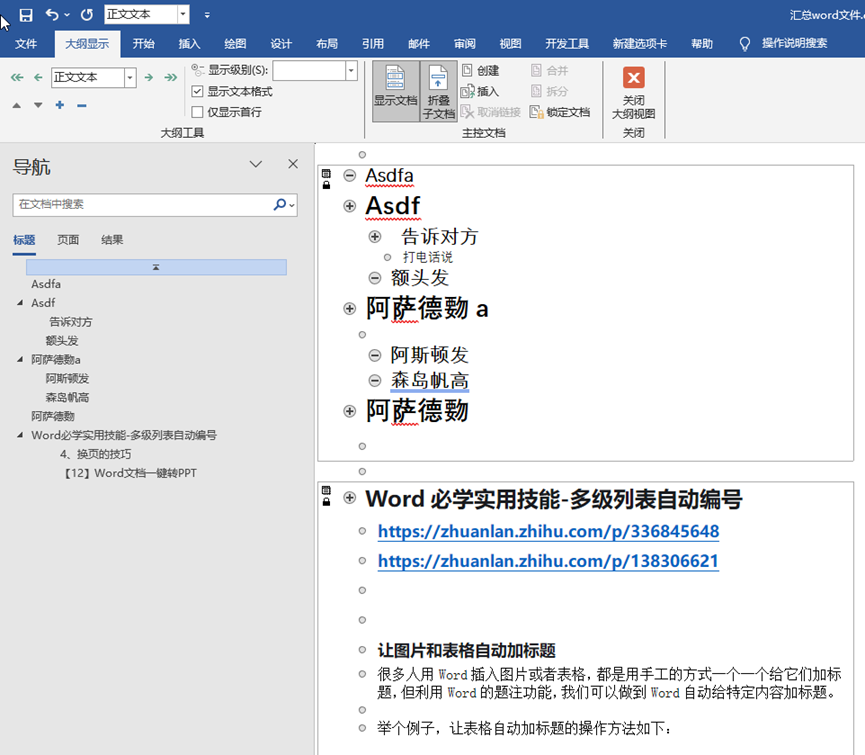Demote to body text double-right arrow
865x755 pixels.
tap(170, 77)
